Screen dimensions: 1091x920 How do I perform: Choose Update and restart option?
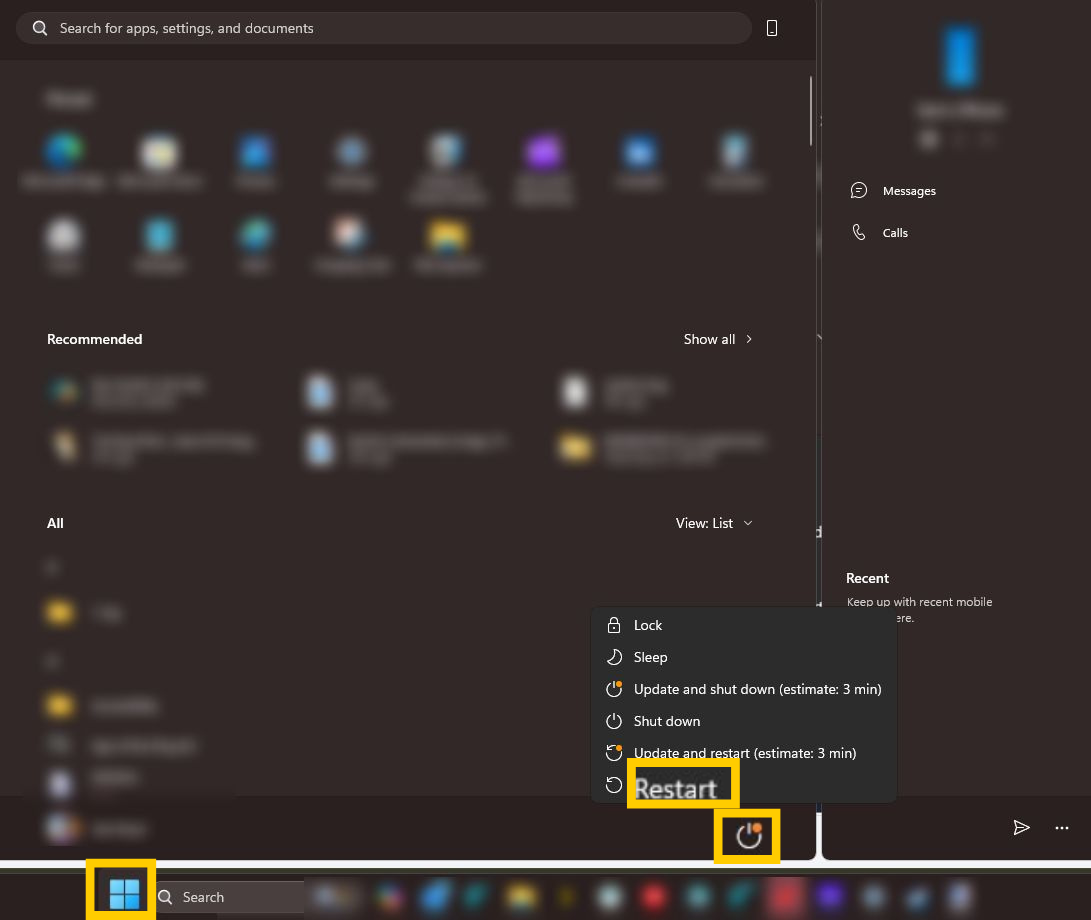coord(744,753)
